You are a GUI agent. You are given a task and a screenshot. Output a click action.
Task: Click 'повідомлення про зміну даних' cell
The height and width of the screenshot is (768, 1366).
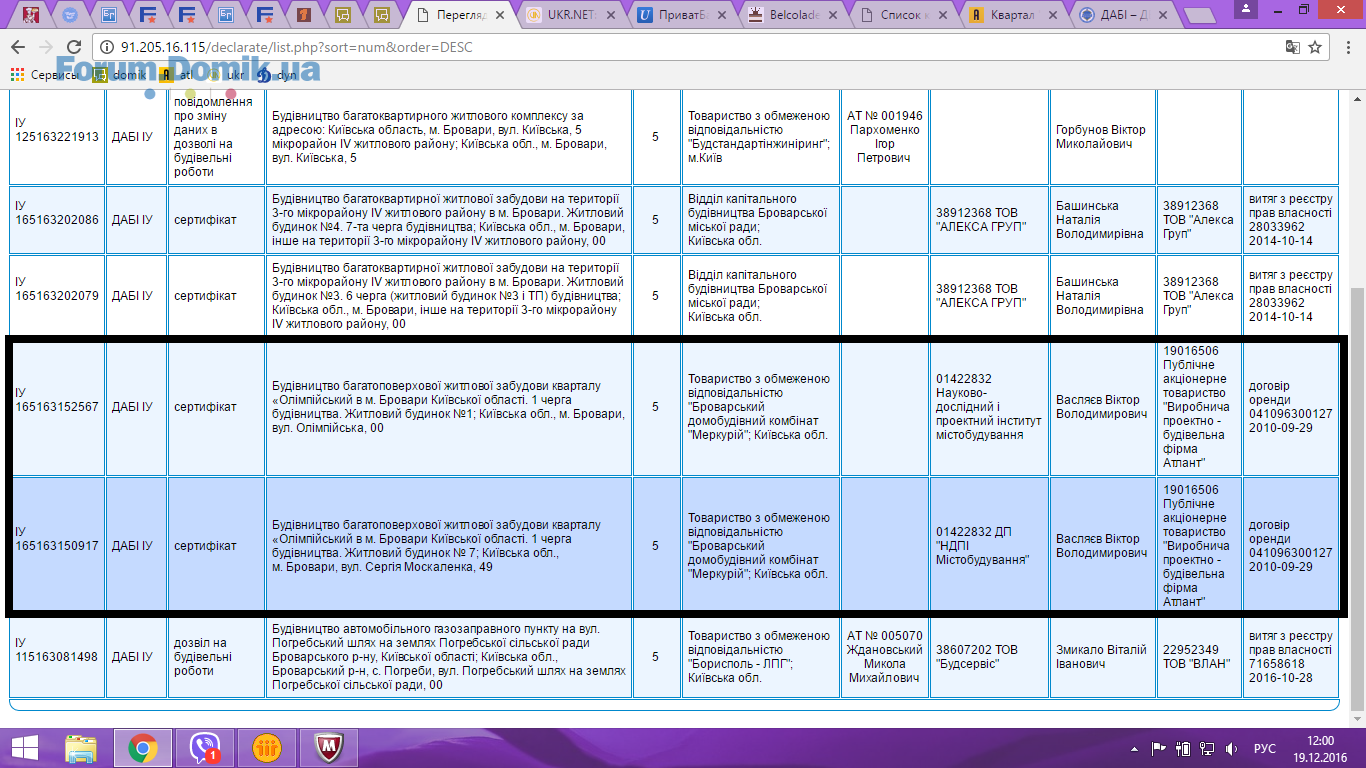[x=217, y=137]
